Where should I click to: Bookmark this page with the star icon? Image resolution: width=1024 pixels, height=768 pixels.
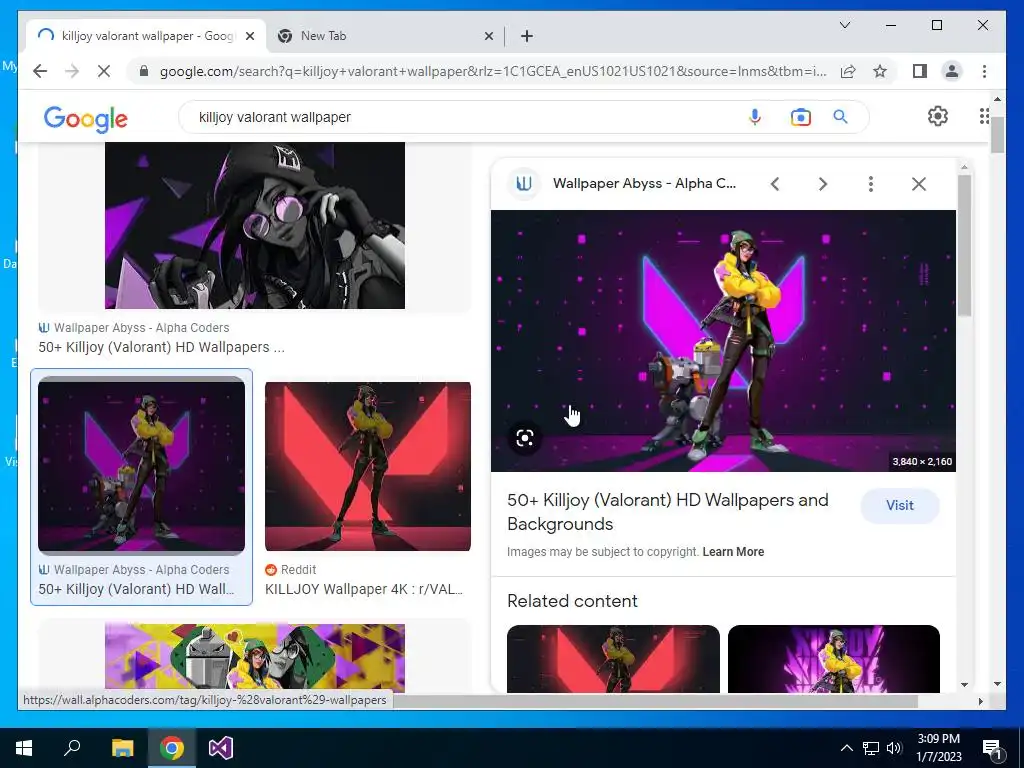(880, 71)
